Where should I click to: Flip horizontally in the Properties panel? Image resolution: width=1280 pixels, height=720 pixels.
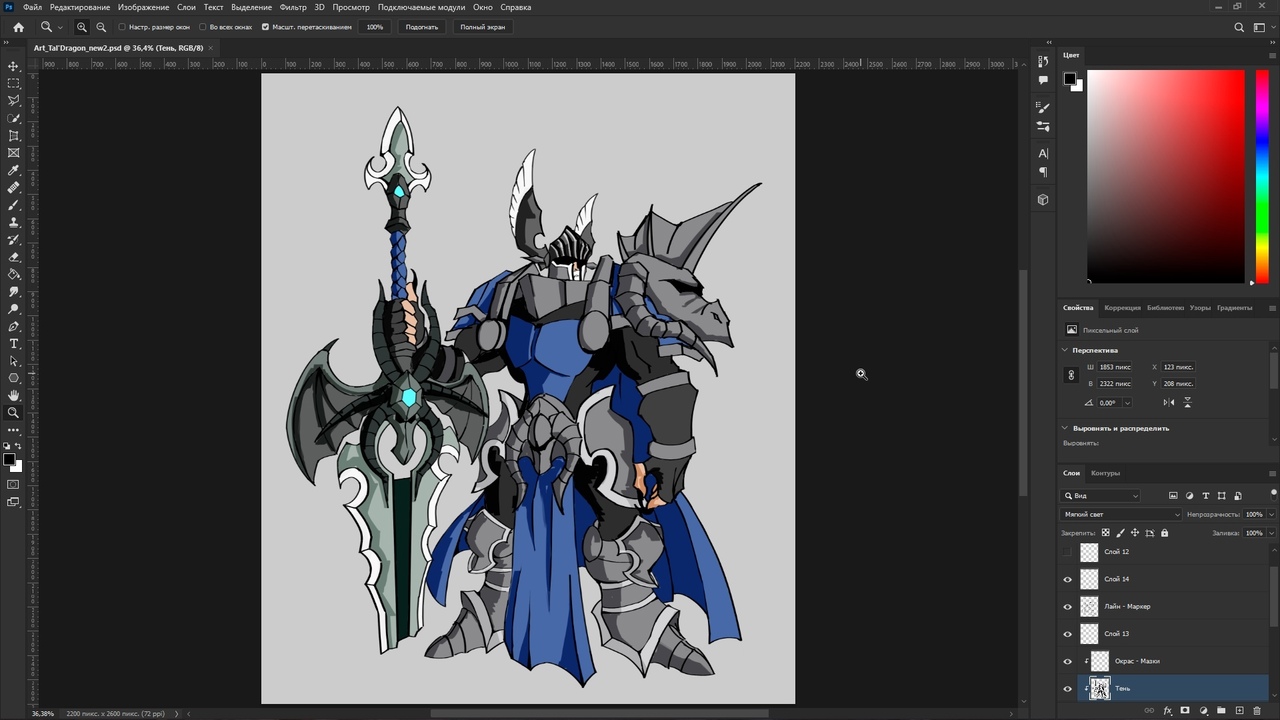1169,402
